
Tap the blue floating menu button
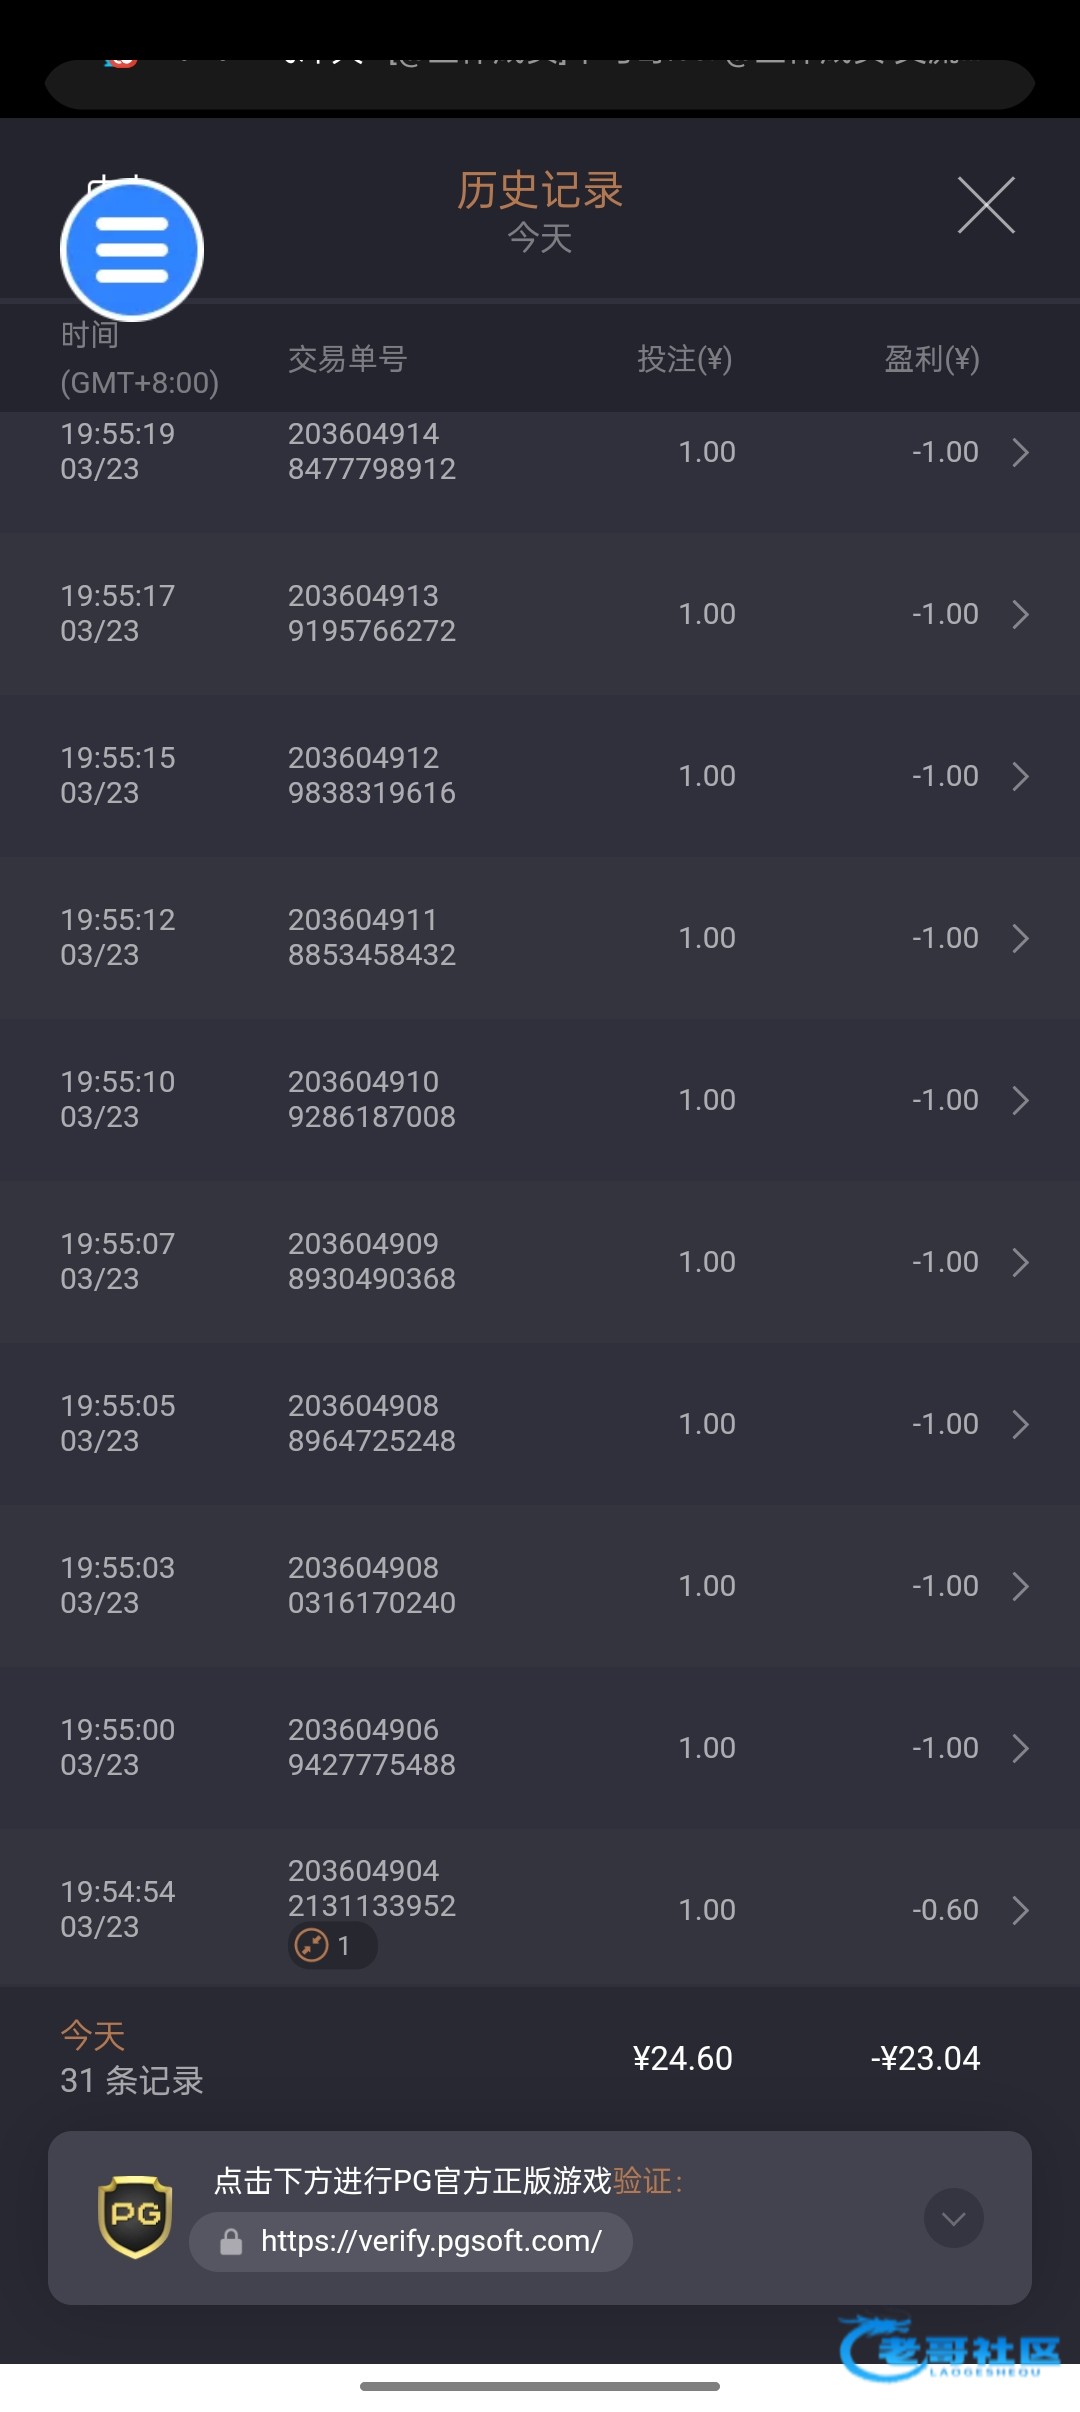(132, 250)
